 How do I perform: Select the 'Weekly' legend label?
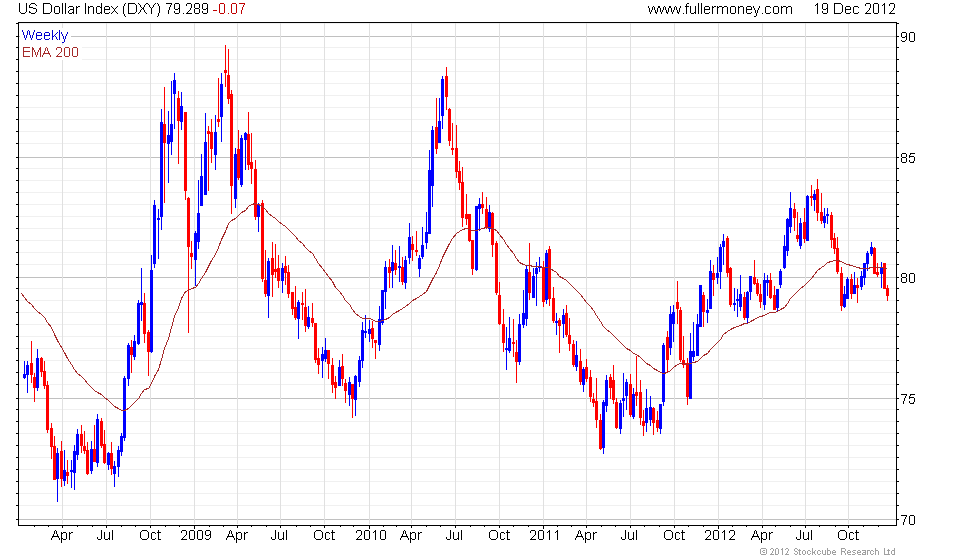(45, 36)
